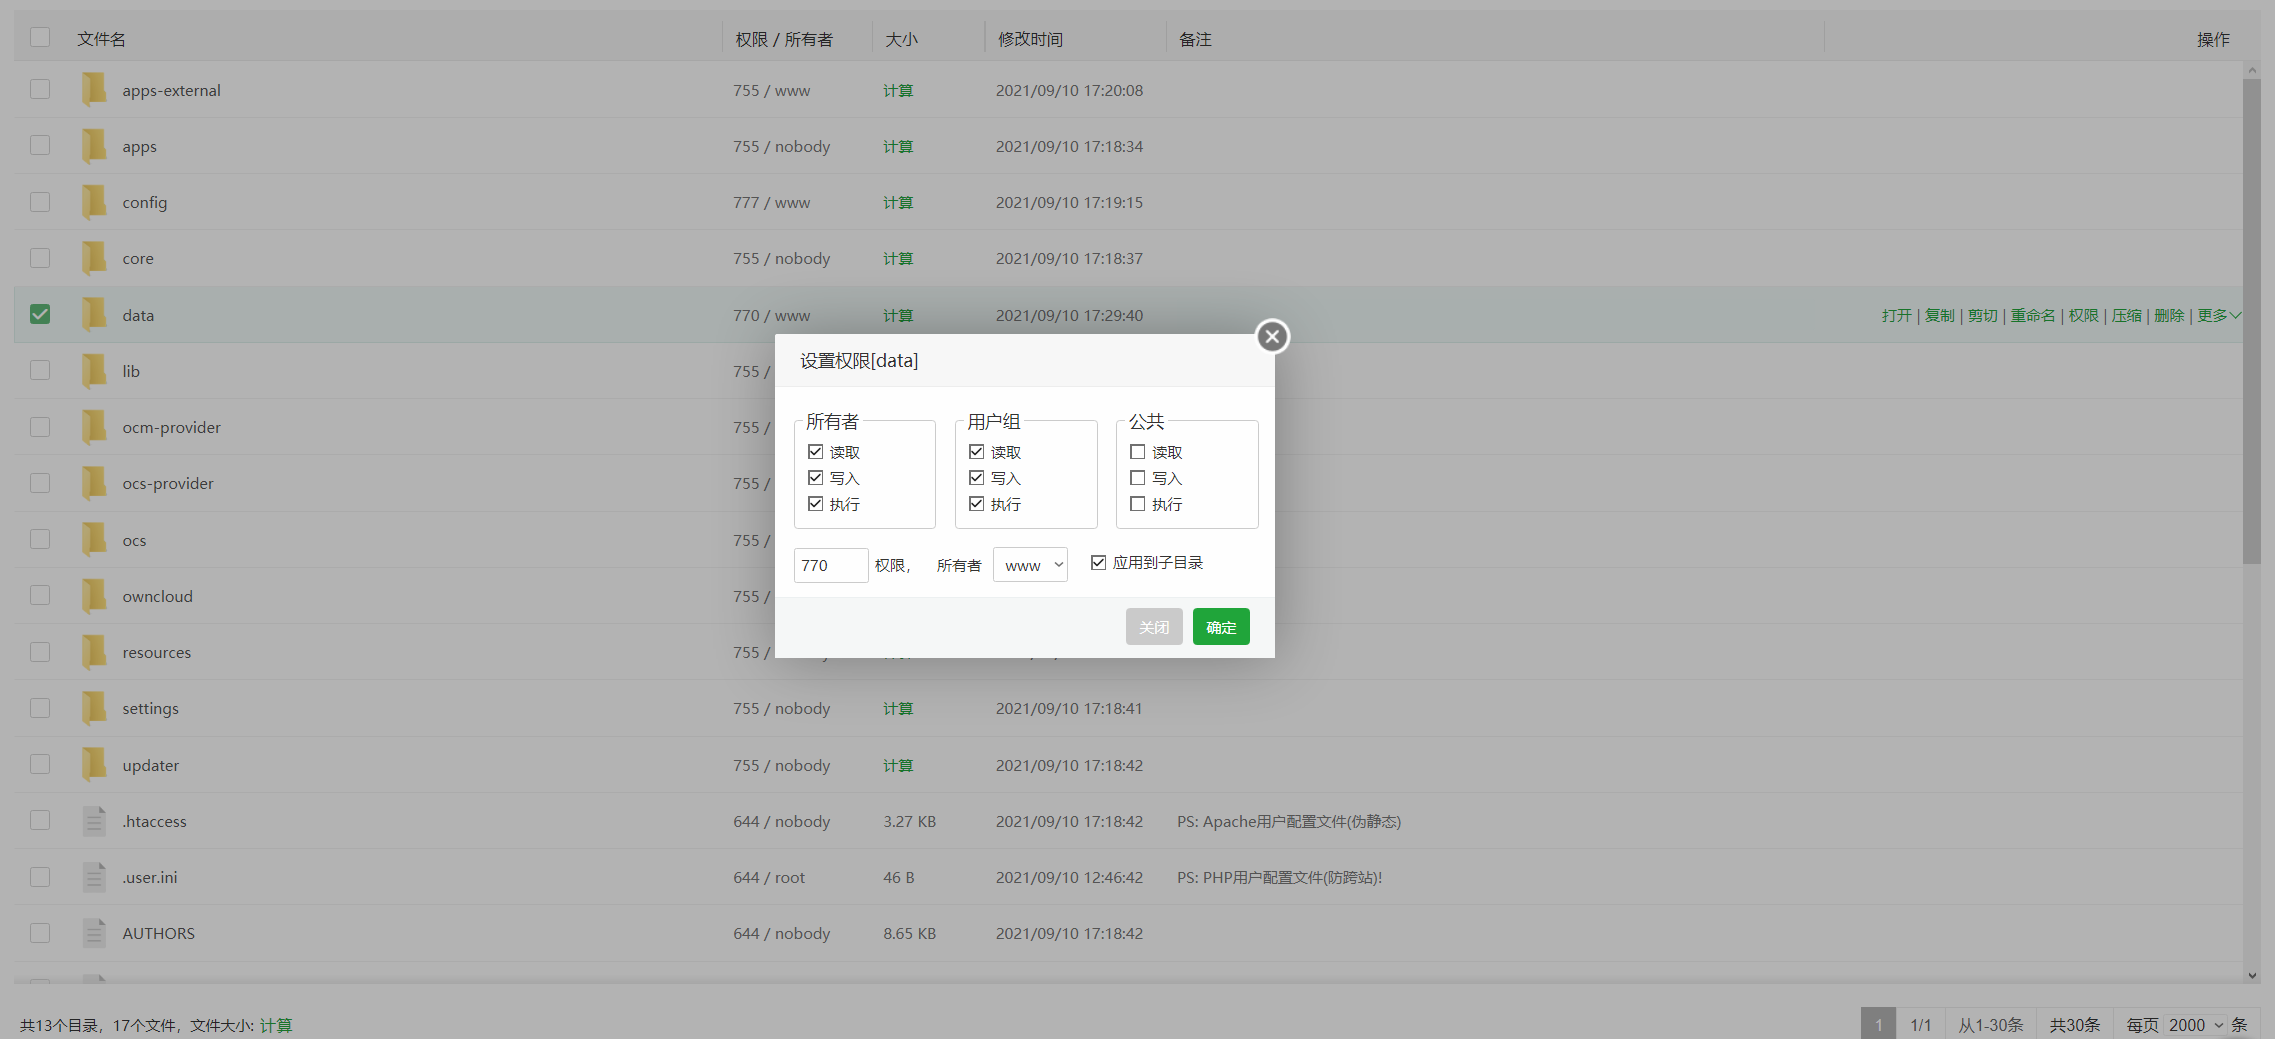The height and width of the screenshot is (1039, 2275).
Task: Tick the select-all checkbox in header
Action: pos(40,37)
